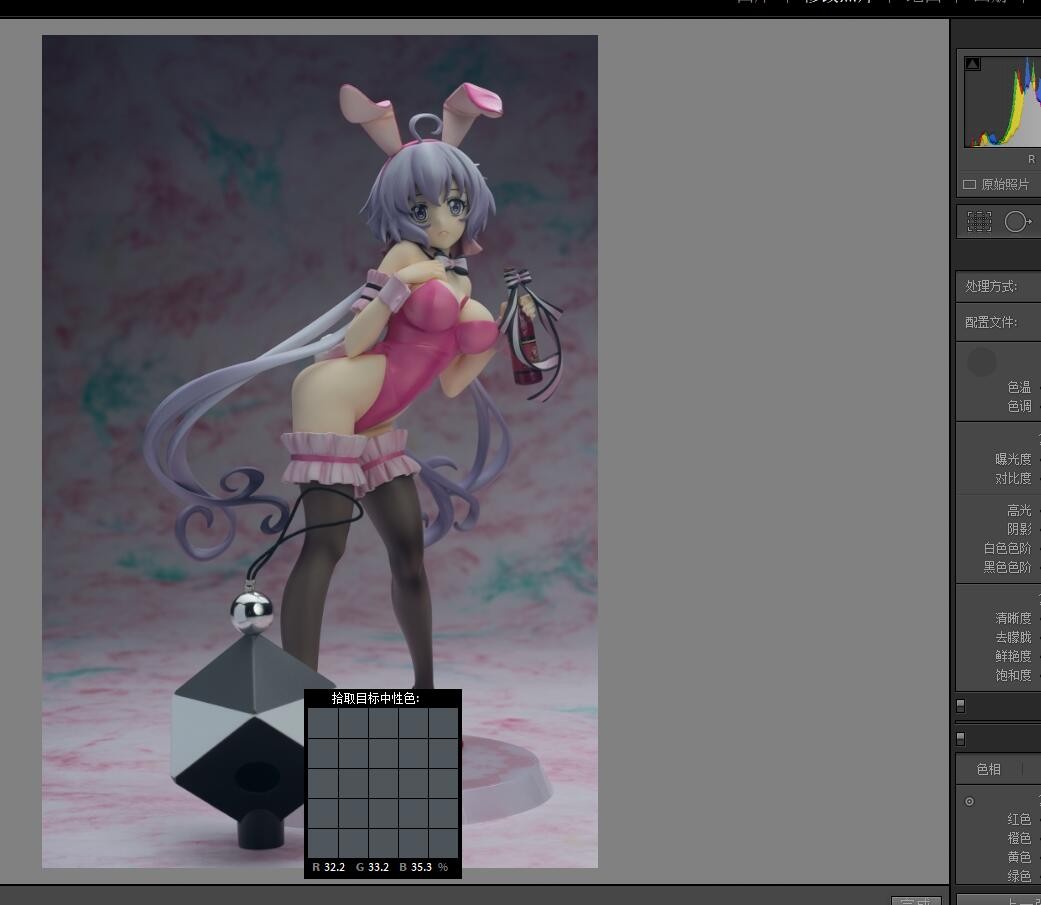Click the 完成 button

pos(916,900)
